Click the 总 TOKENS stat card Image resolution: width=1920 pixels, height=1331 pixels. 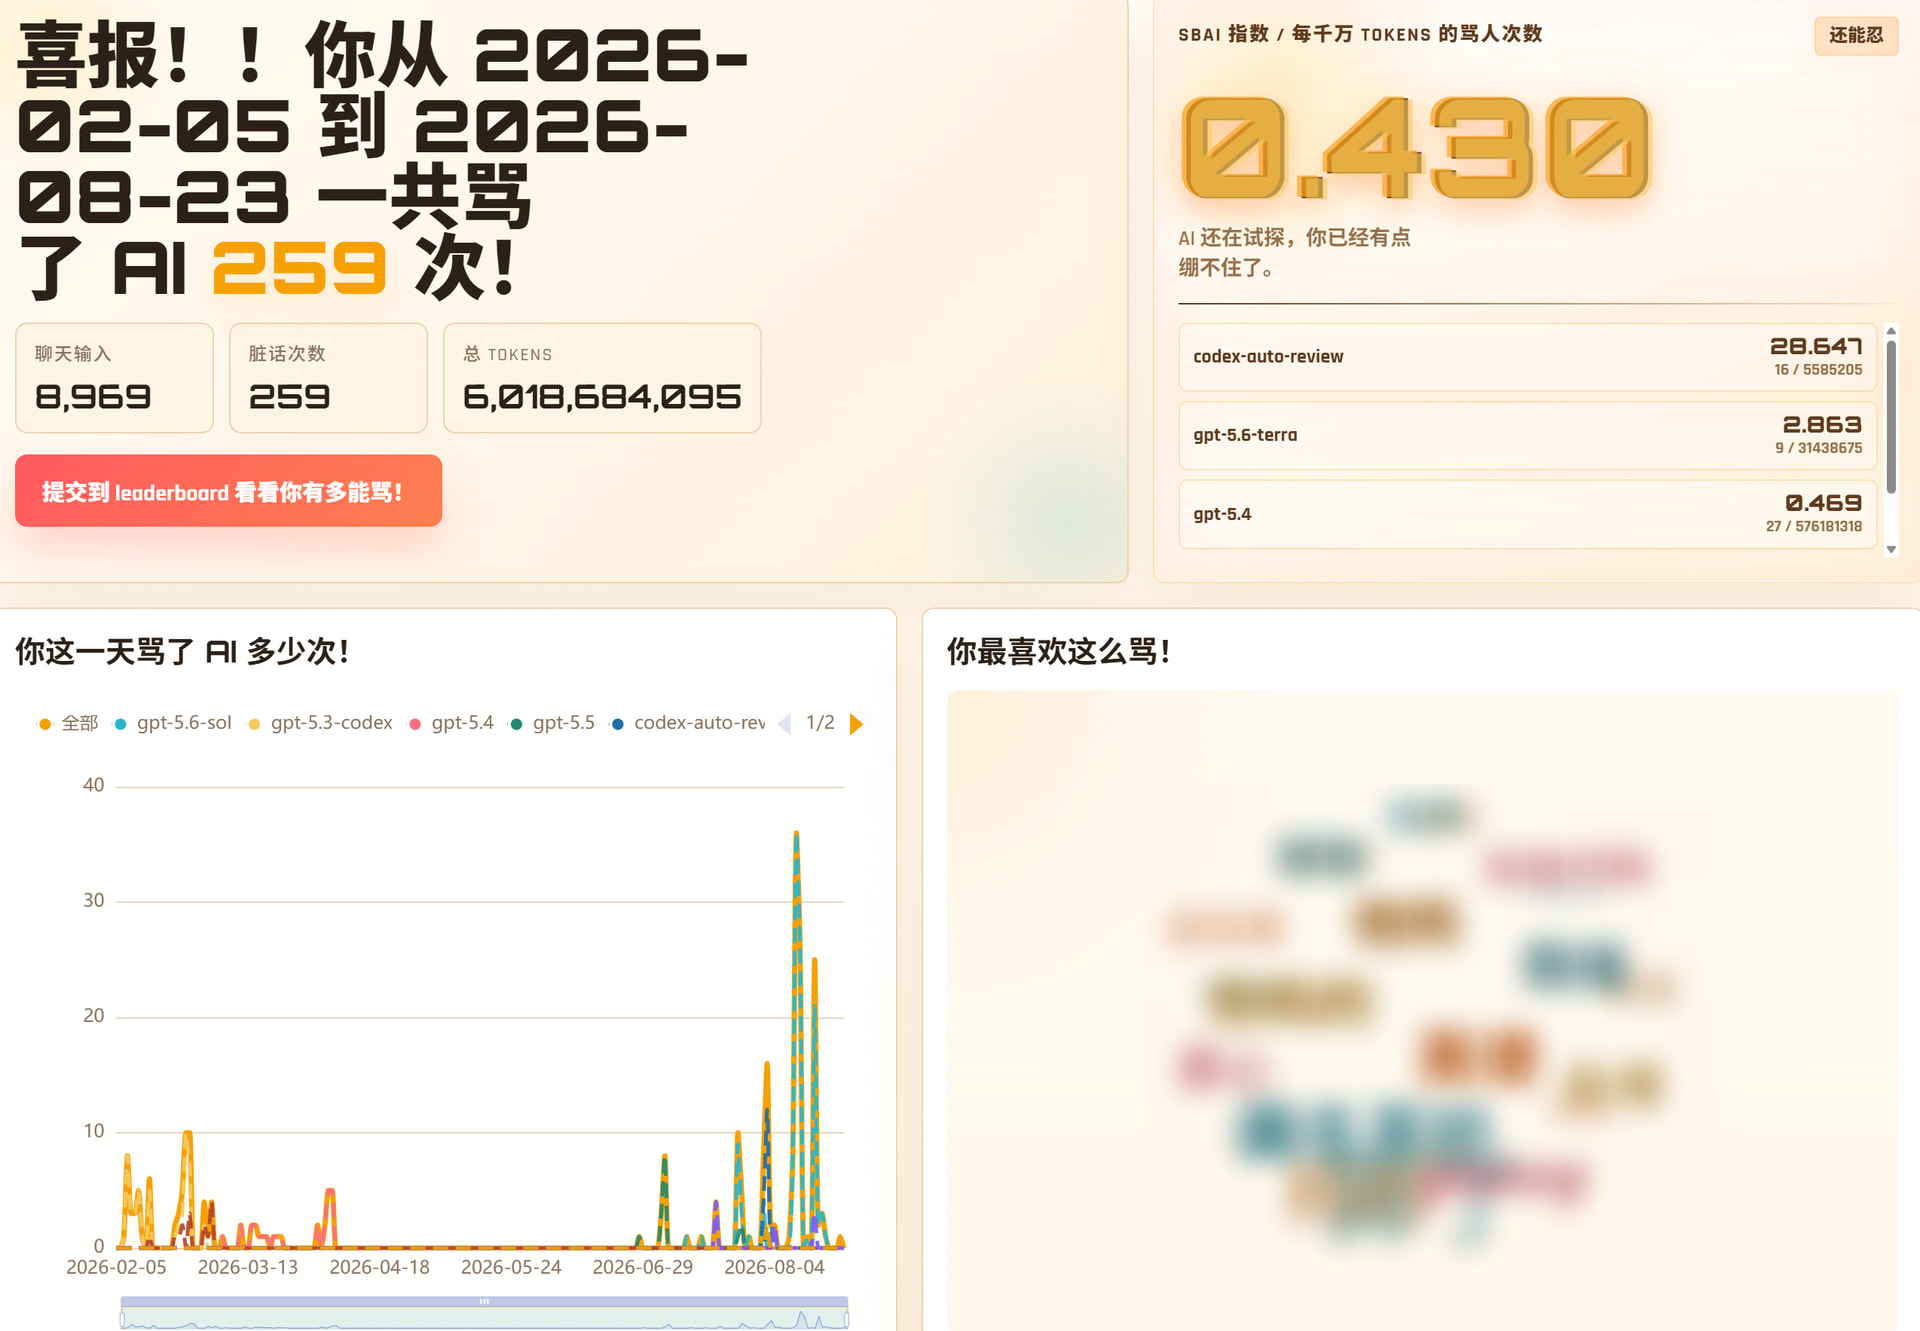pos(602,378)
